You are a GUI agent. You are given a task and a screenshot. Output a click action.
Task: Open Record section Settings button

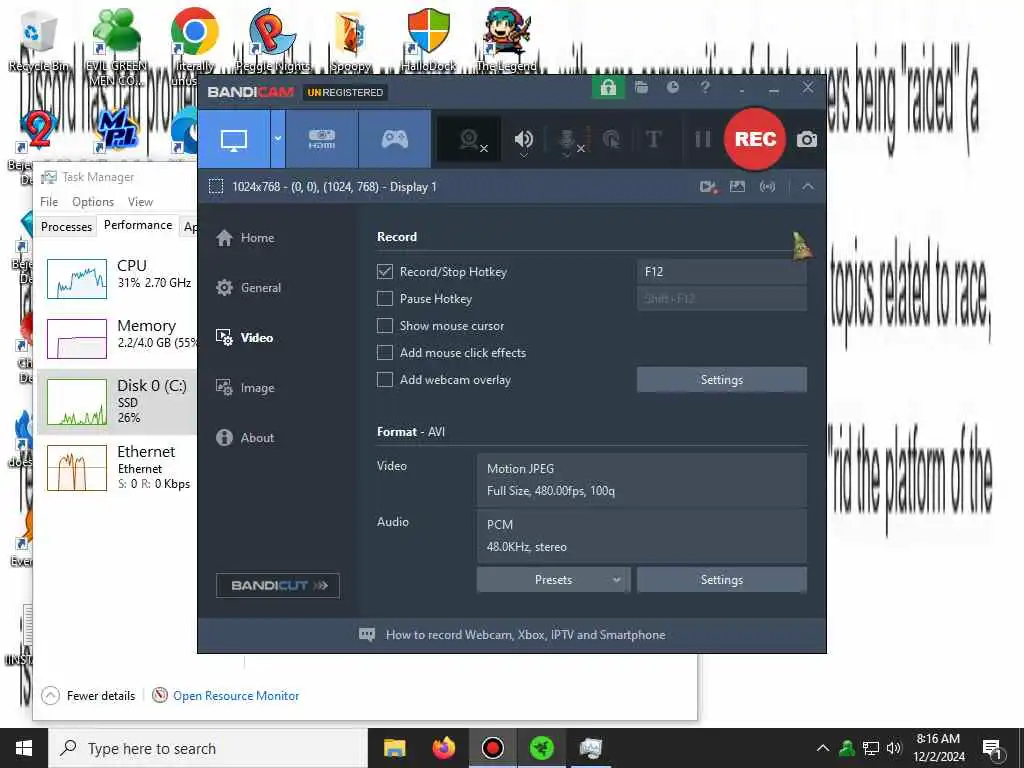click(722, 379)
